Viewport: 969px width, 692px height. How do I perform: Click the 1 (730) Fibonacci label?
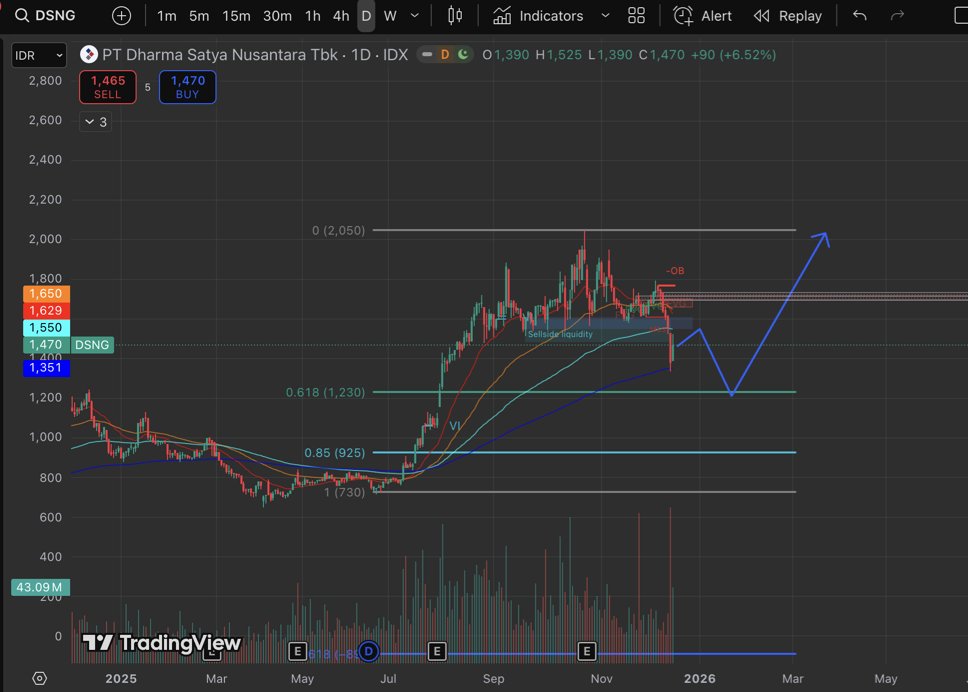coord(344,492)
